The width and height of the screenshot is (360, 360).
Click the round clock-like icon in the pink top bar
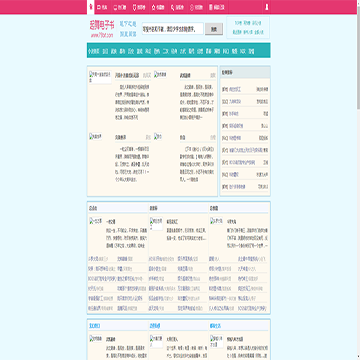coord(192,7)
